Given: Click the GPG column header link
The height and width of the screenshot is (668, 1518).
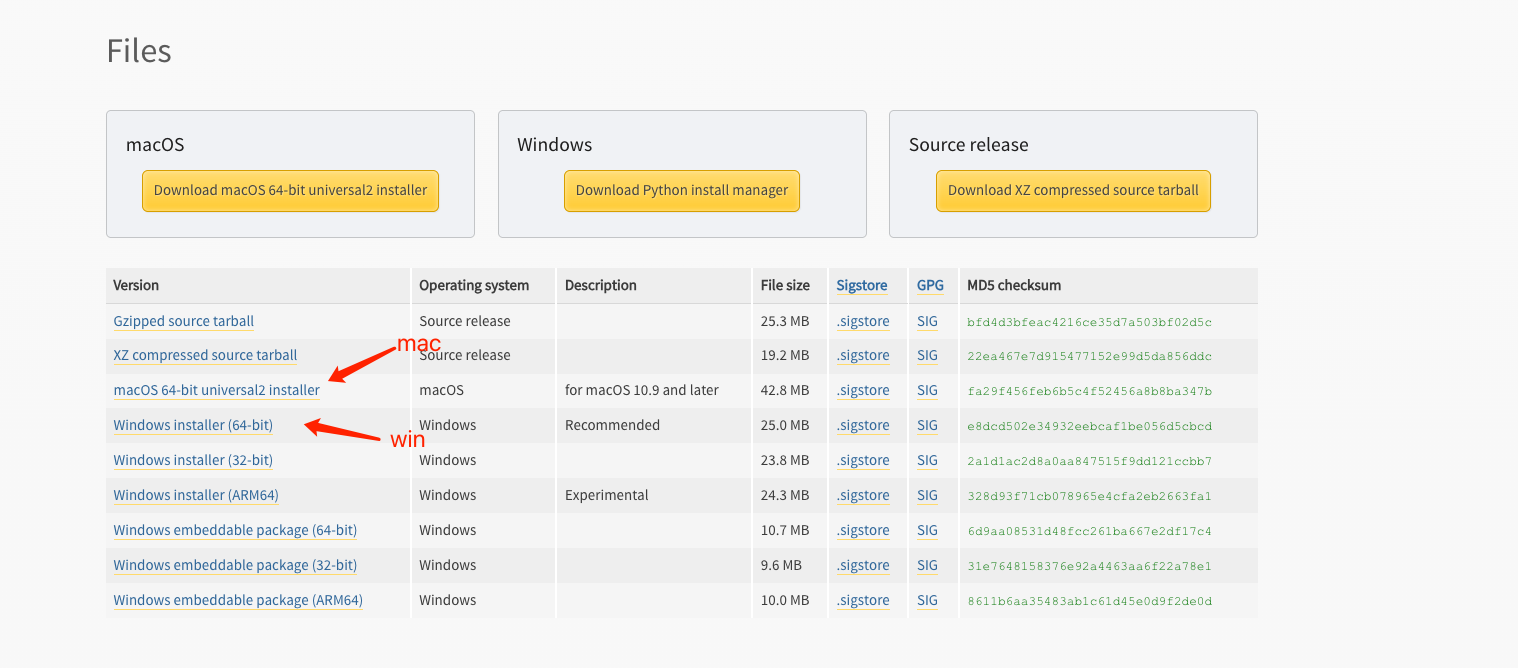Looking at the screenshot, I should 930,285.
